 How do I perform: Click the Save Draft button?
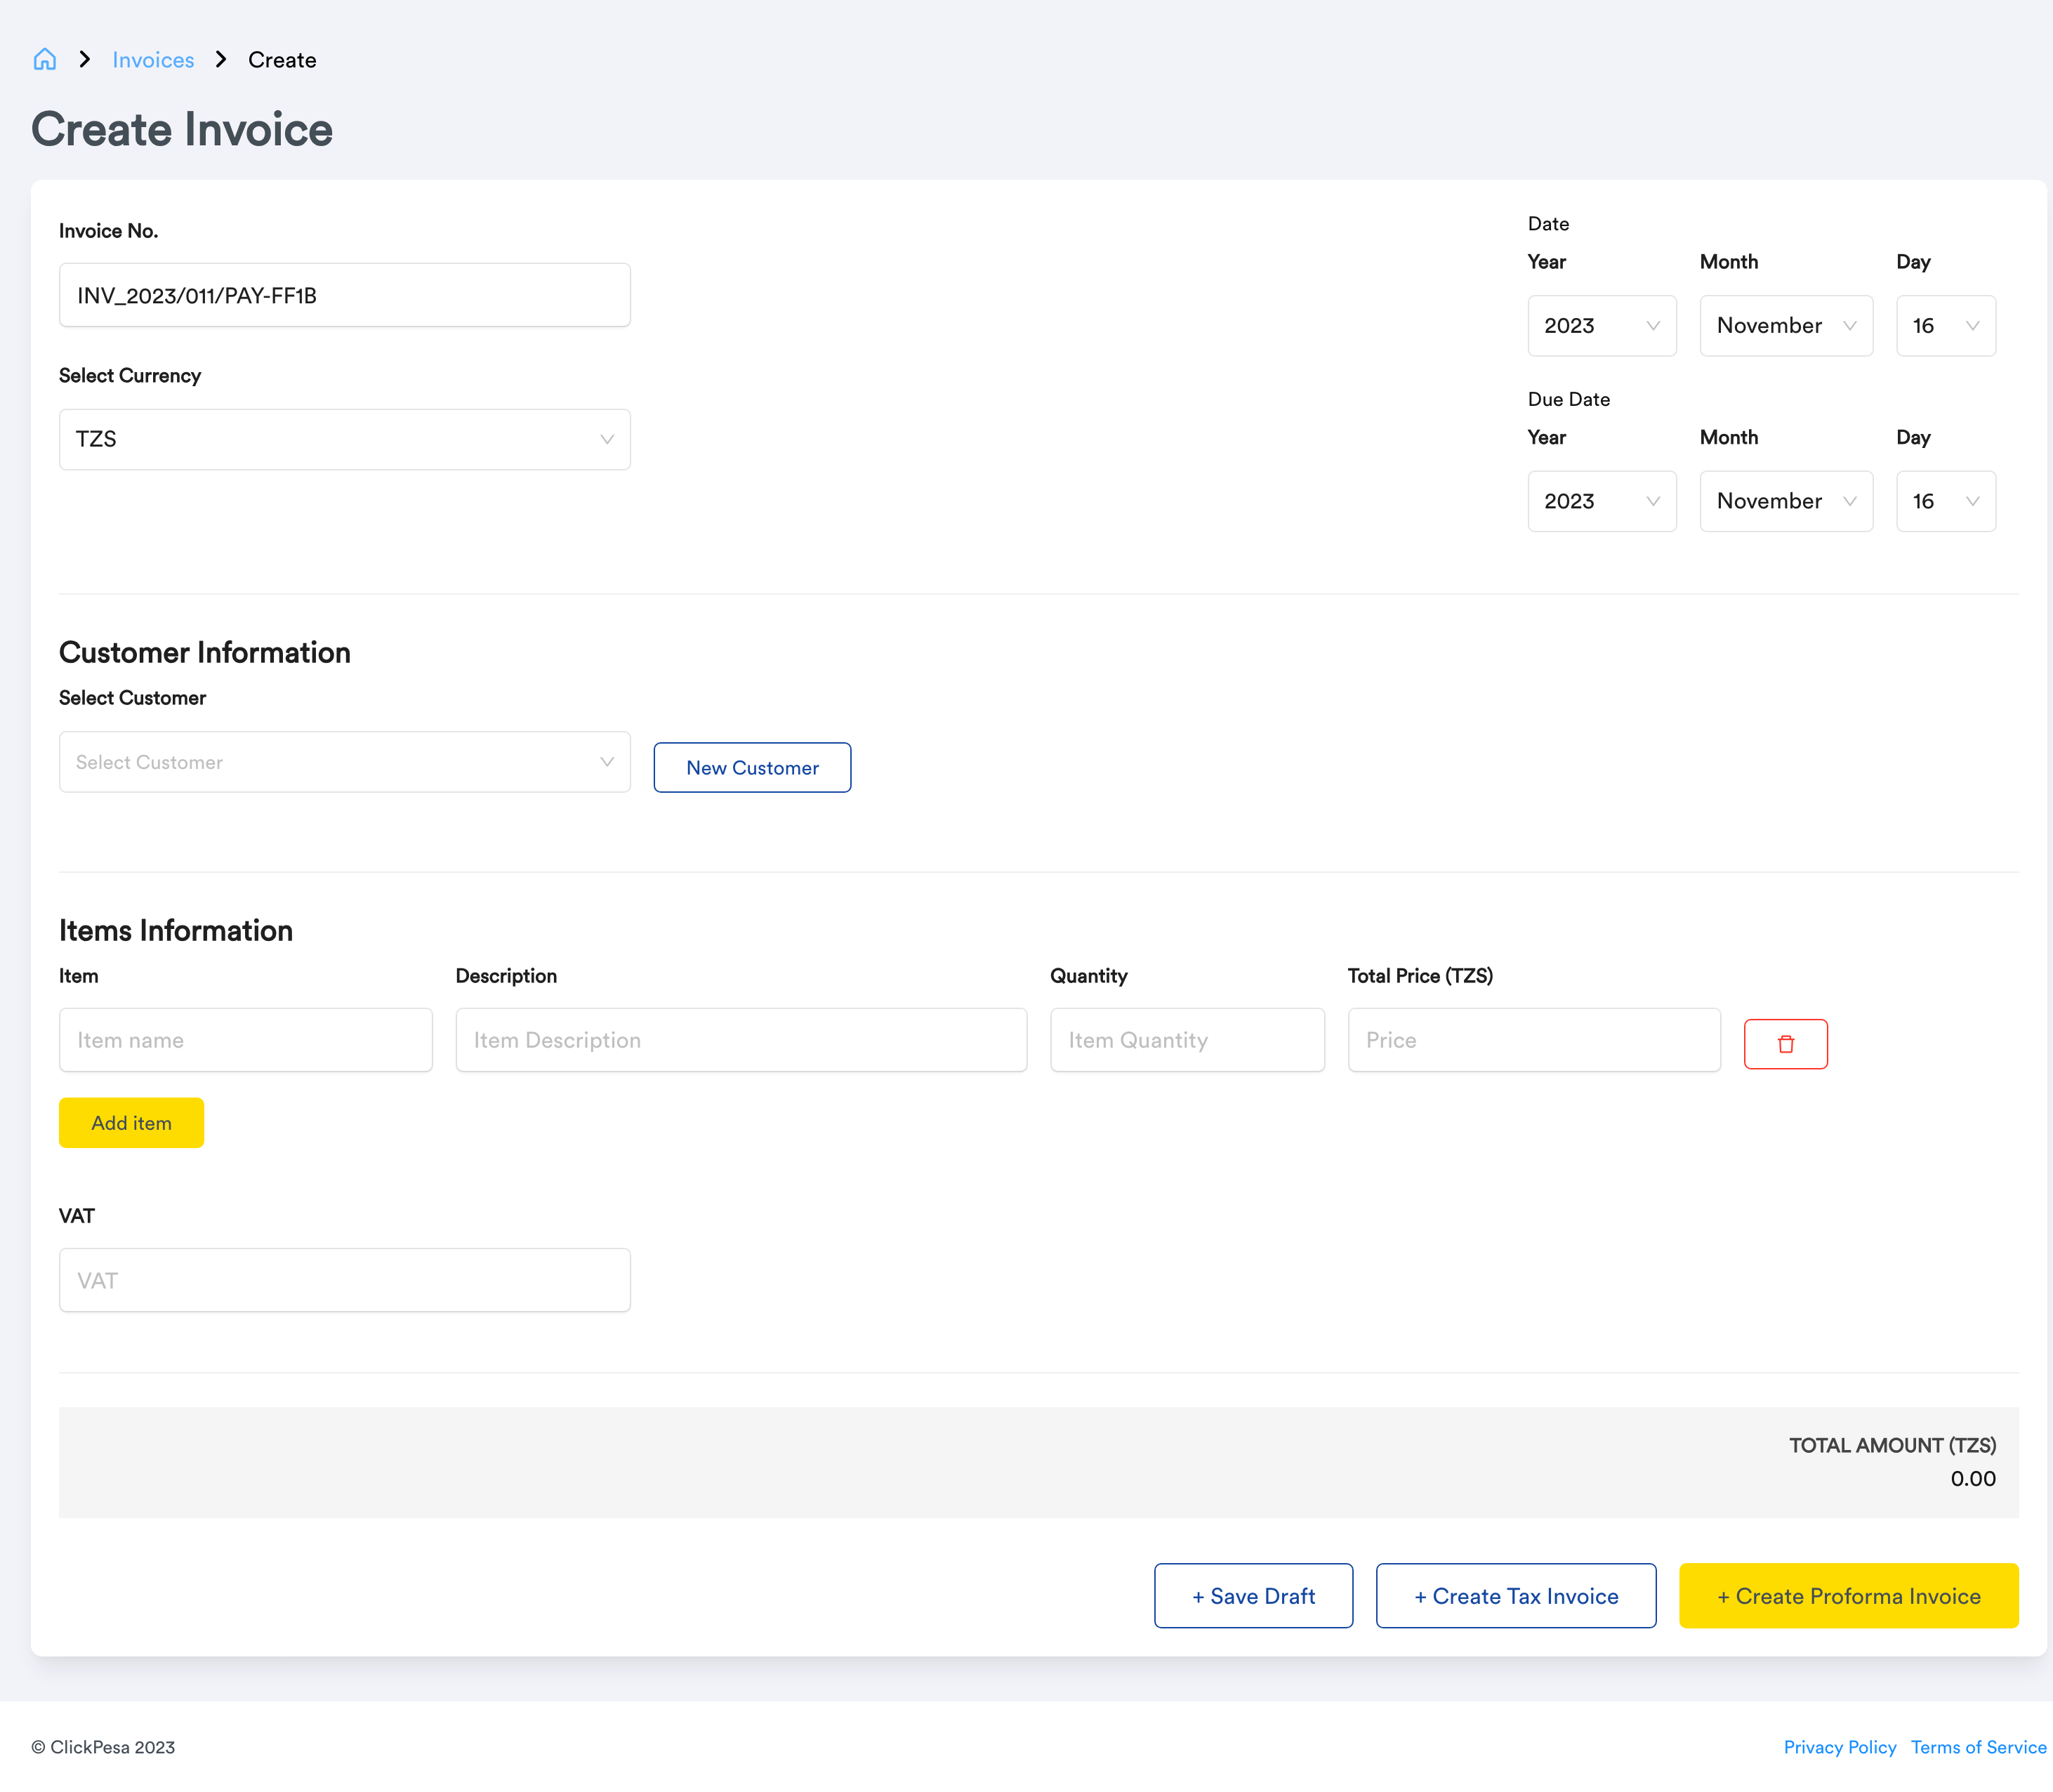pyautogui.click(x=1253, y=1595)
